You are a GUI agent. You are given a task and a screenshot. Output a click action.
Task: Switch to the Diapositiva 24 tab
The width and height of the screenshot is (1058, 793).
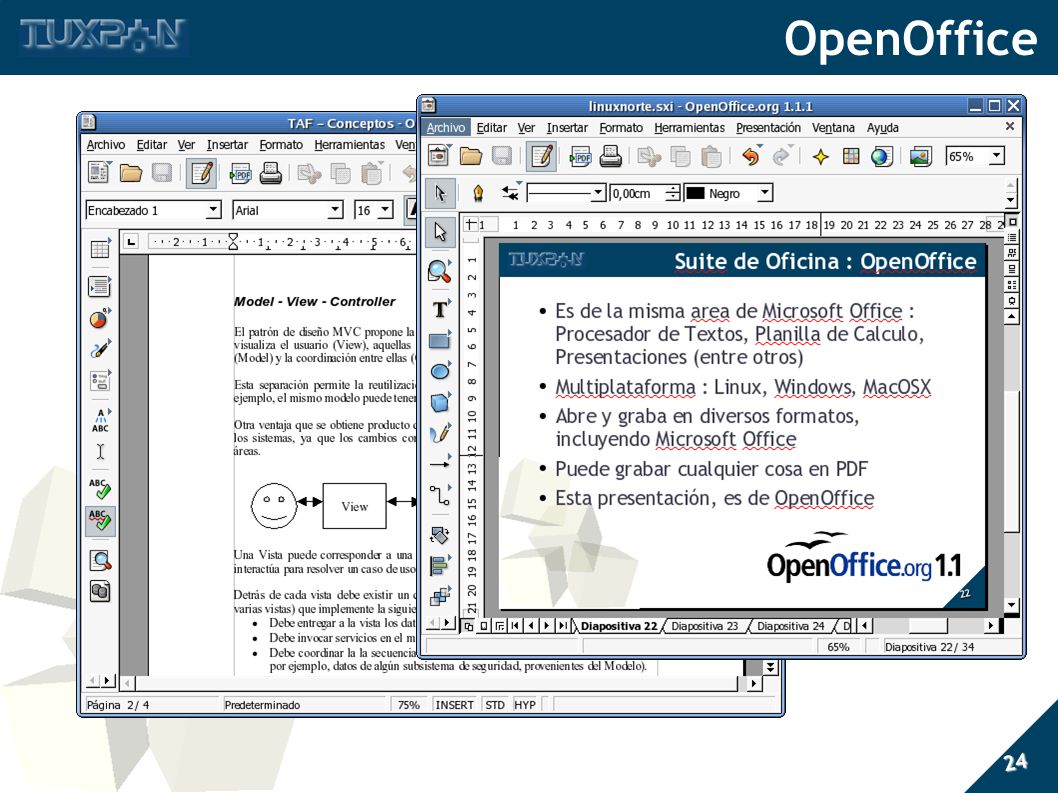click(790, 626)
